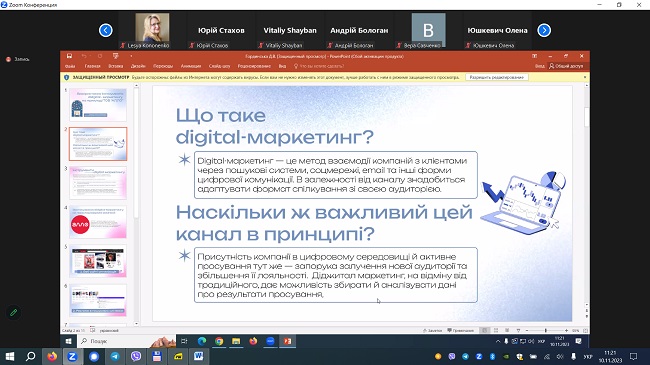Select Vitaliy Shayban participant tile
650x365 pixels.
coord(290,30)
